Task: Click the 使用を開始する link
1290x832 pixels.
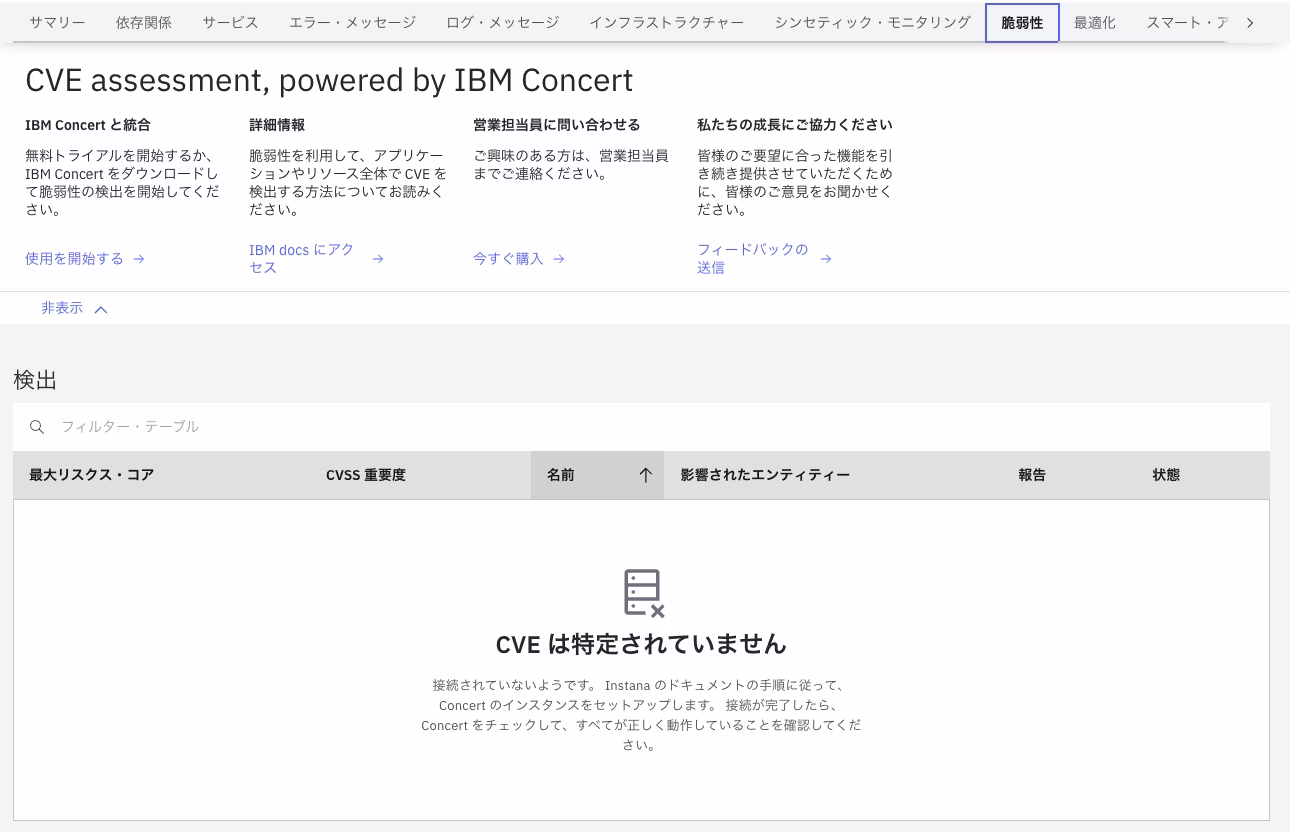Action: coord(74,259)
